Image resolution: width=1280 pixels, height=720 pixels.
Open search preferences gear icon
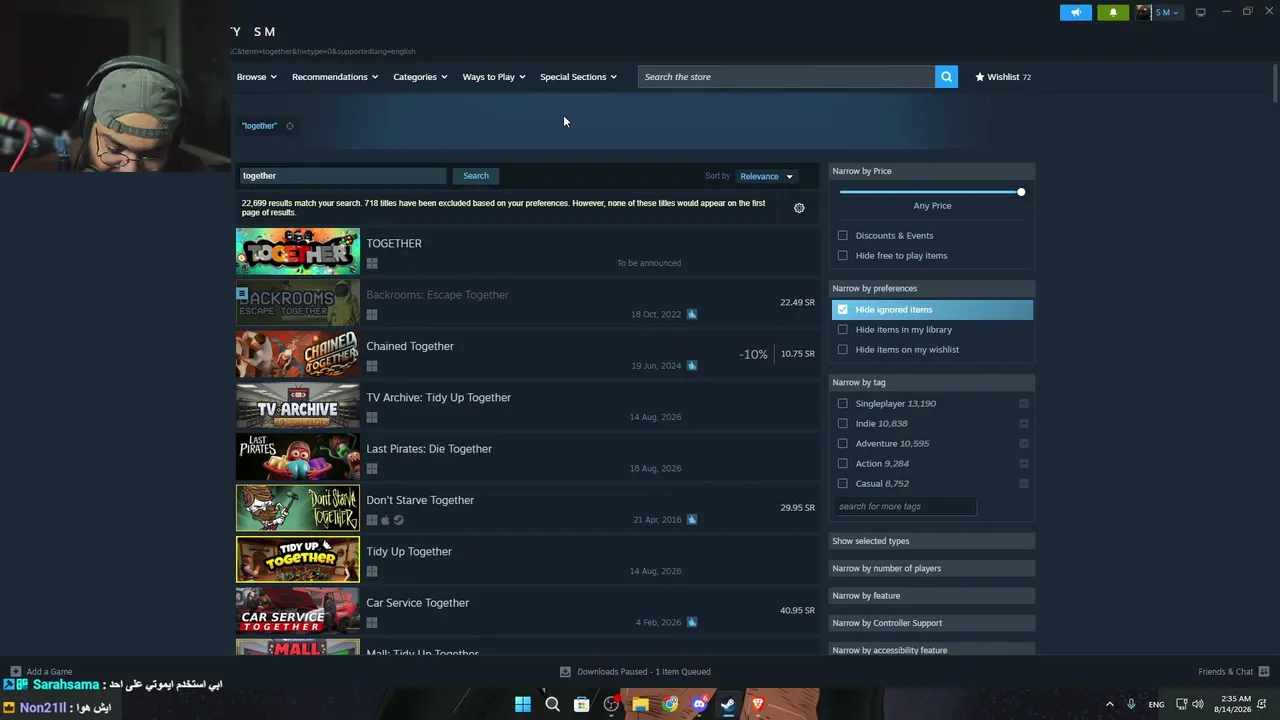pos(799,208)
